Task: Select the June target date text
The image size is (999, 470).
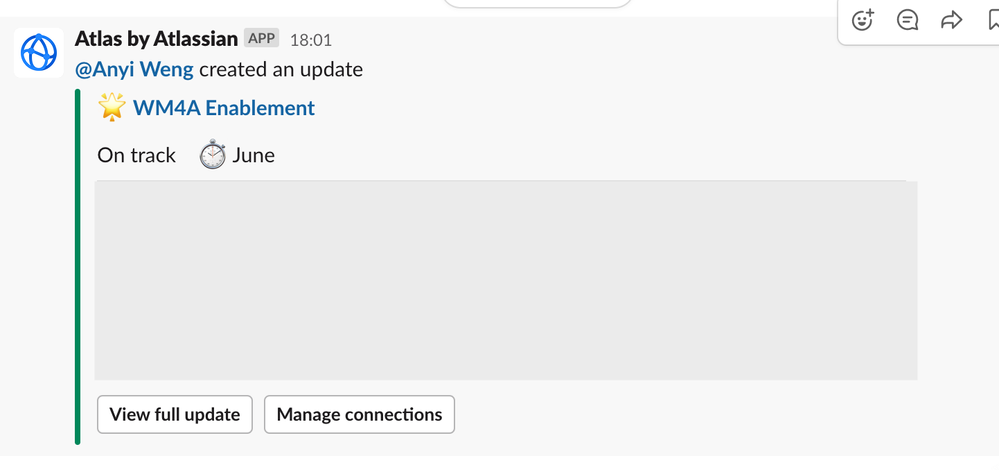Action: coord(254,155)
